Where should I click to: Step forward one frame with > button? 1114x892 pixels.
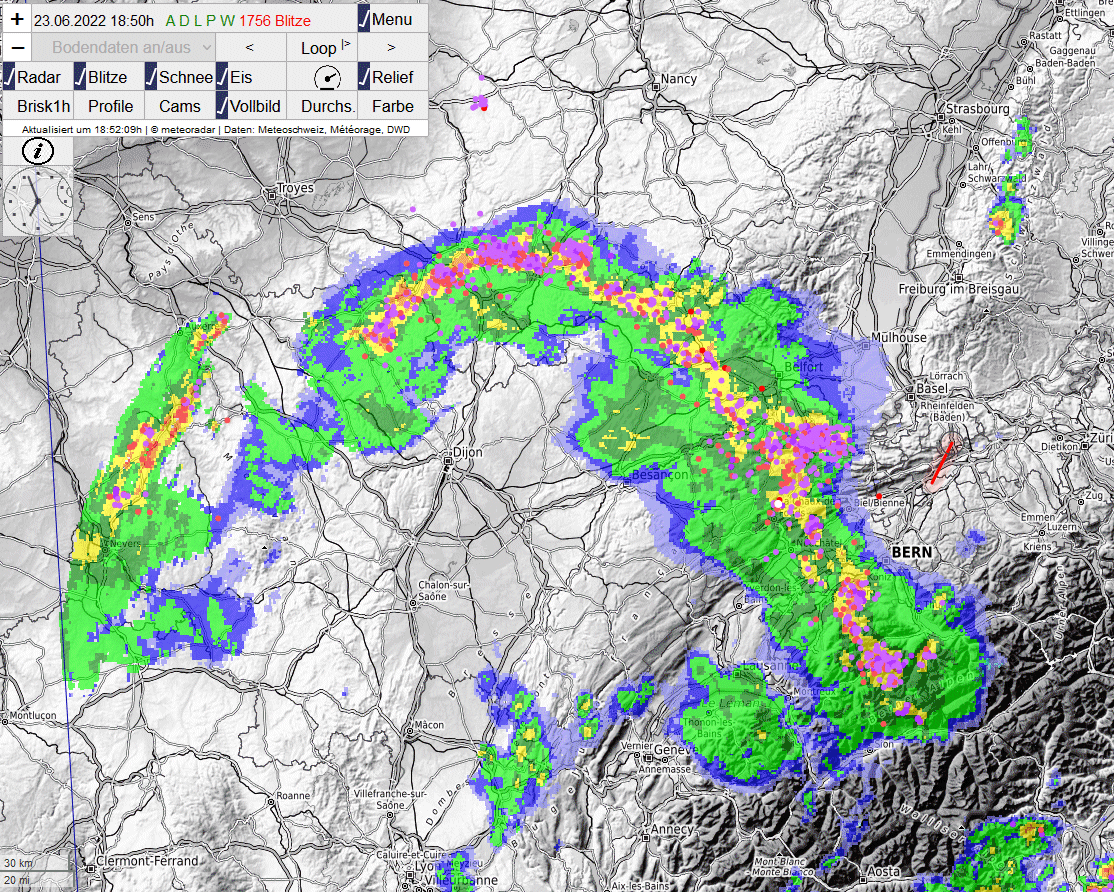coord(391,48)
